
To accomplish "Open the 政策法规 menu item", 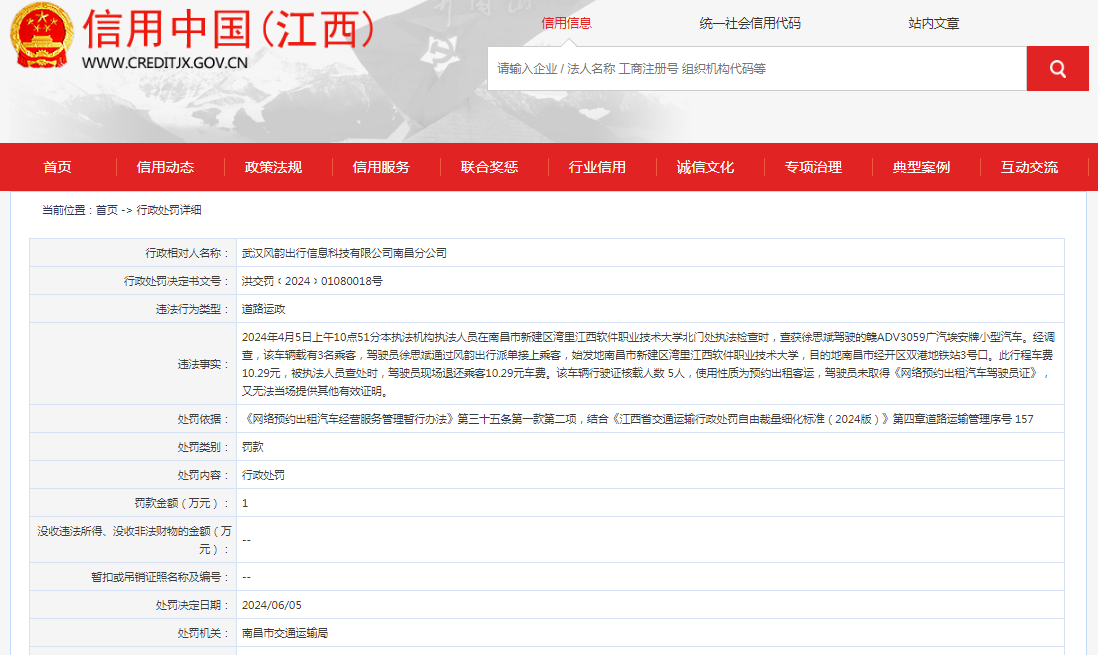I will click(x=273, y=167).
